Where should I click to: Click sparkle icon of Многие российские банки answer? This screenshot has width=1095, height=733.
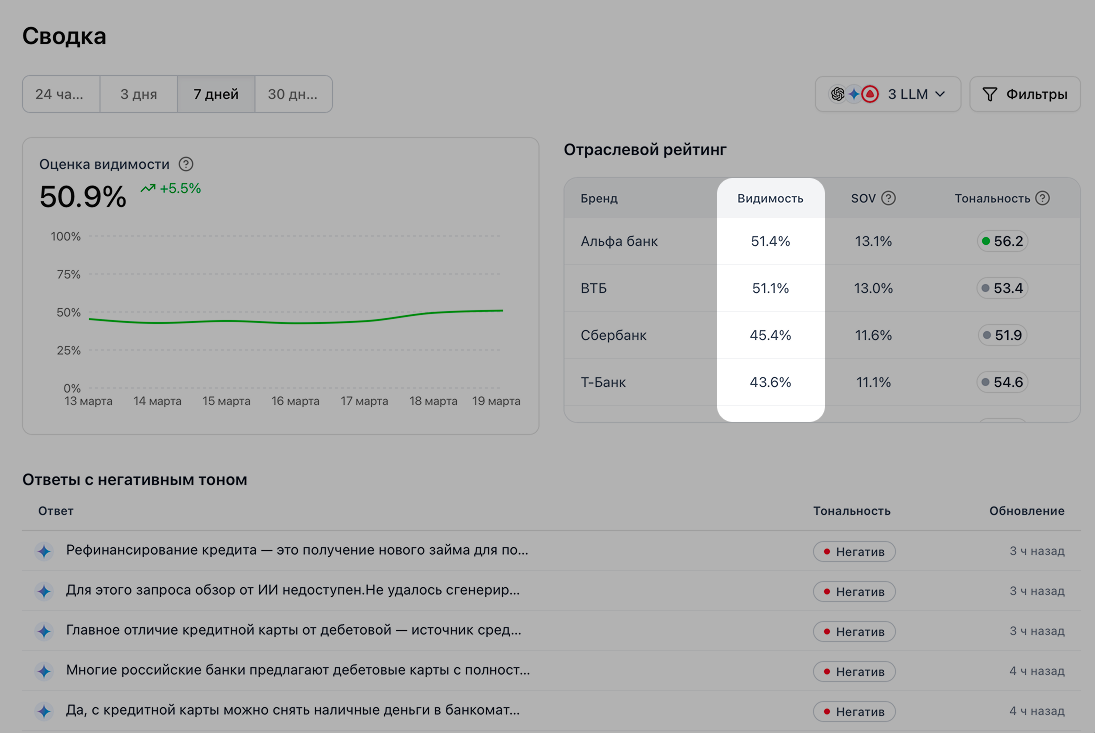coord(44,671)
